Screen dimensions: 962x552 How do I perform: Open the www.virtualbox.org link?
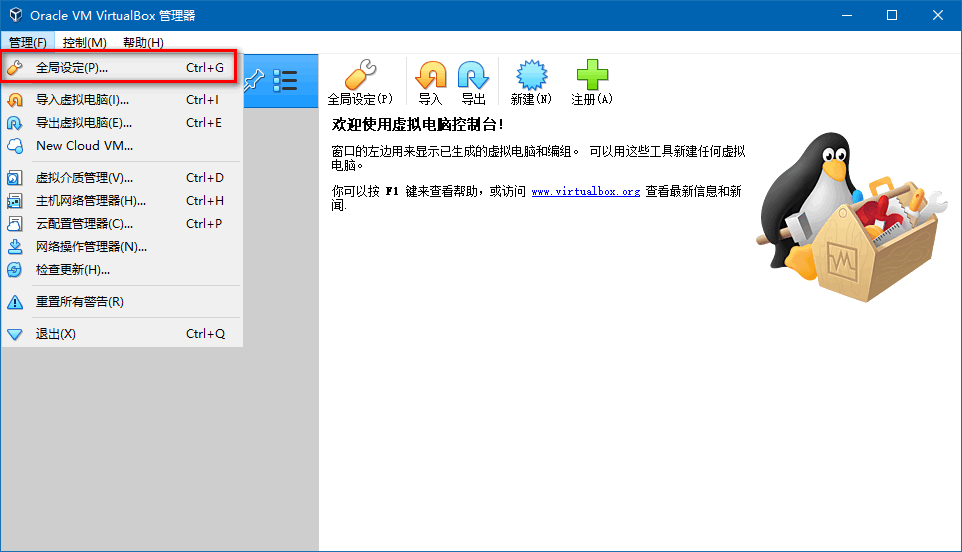pos(585,191)
